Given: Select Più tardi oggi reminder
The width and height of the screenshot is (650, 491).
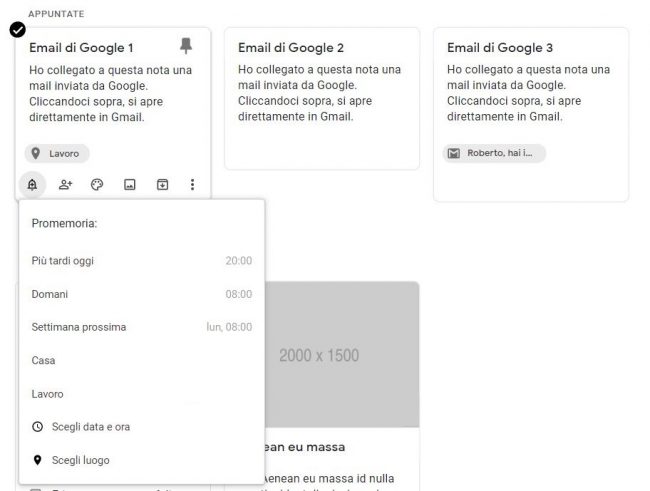Looking at the screenshot, I should tap(141, 261).
